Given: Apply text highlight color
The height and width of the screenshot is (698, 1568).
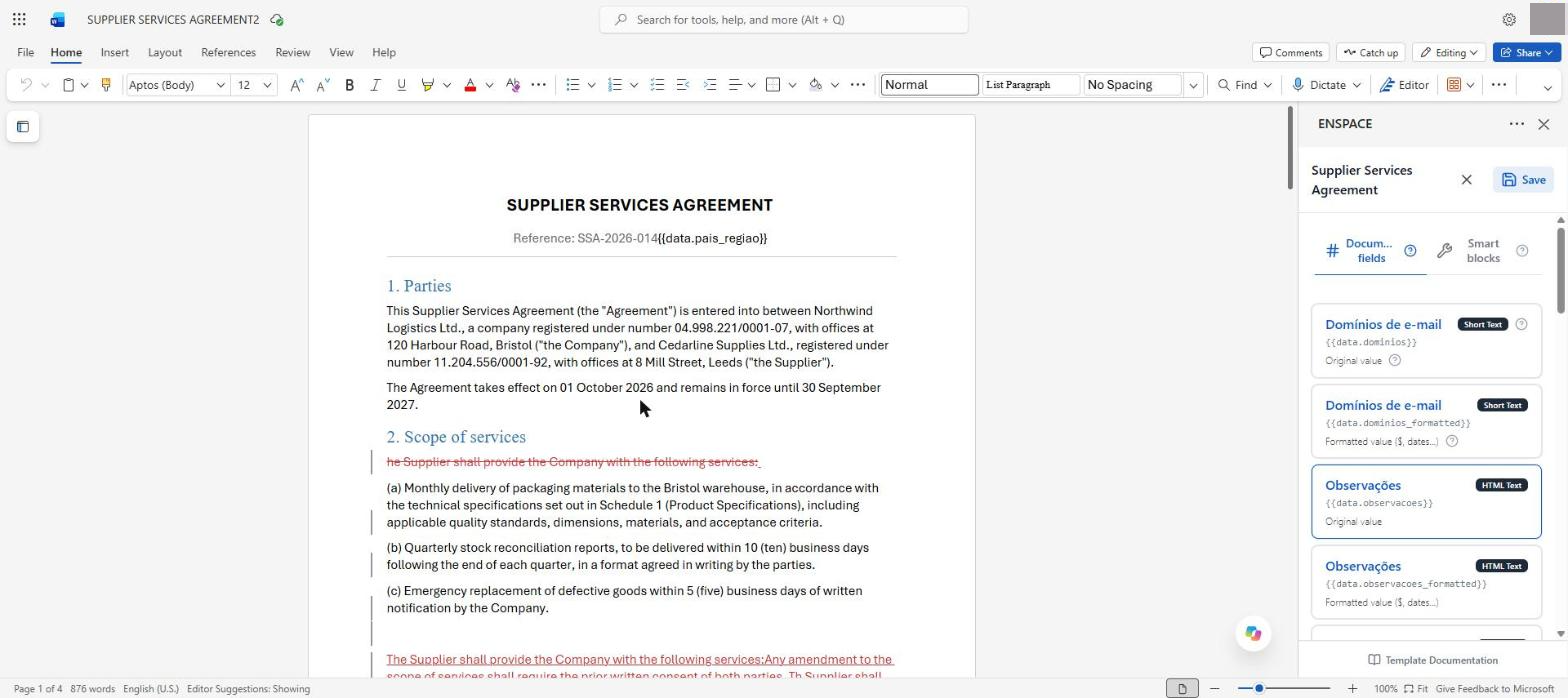Looking at the screenshot, I should (428, 85).
